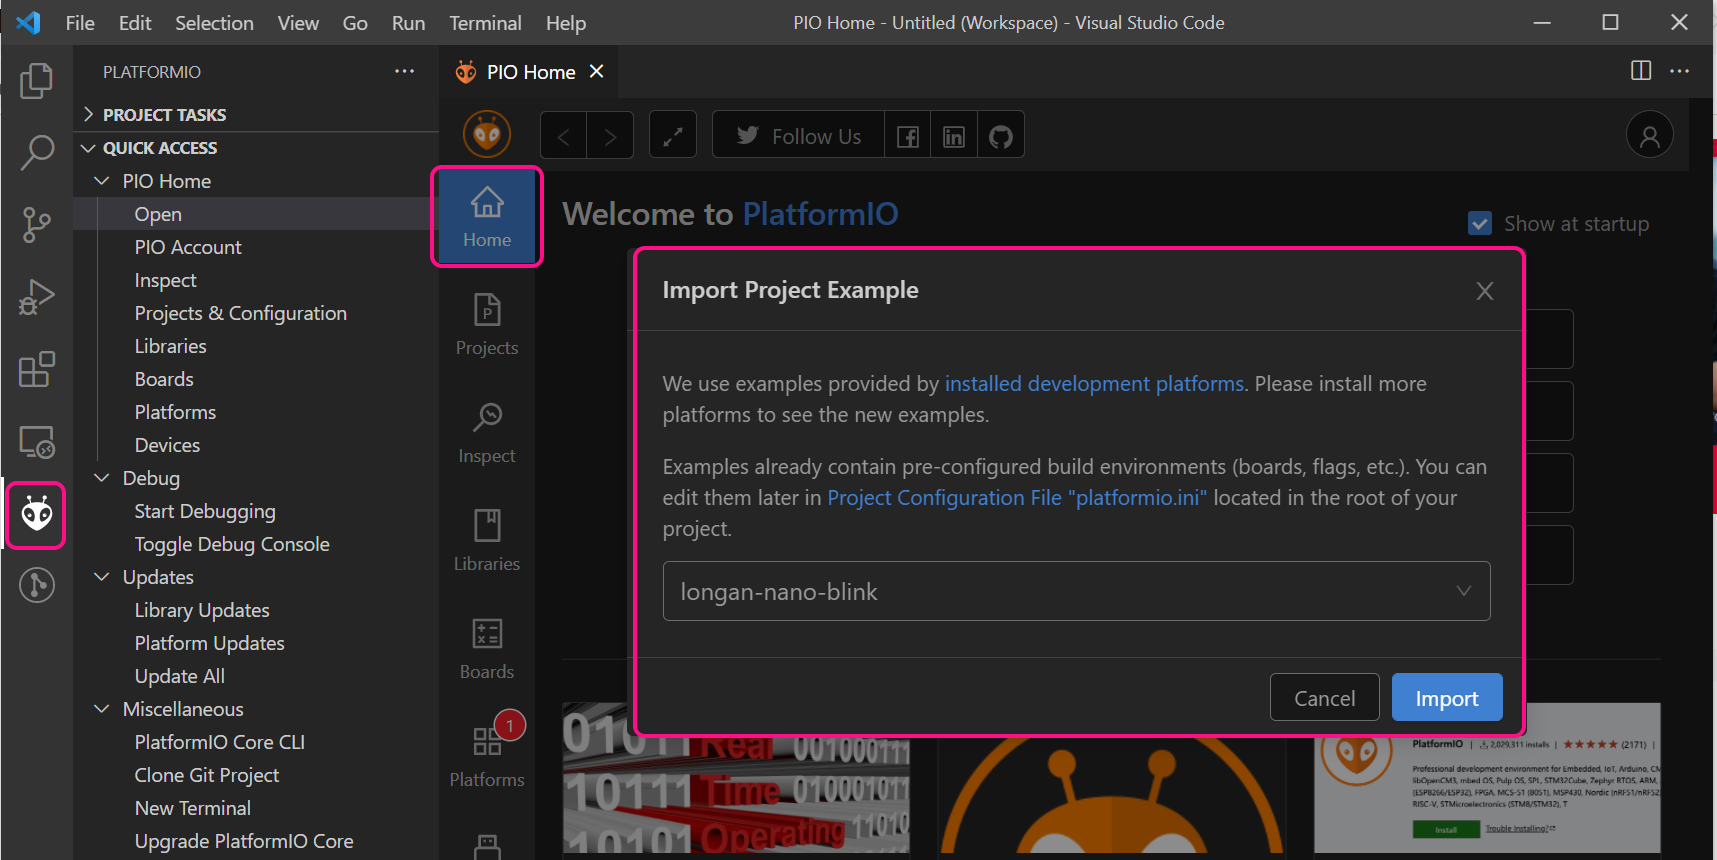This screenshot has height=860, width=1717.
Task: Click the expand fullscreen icon in PIO Home
Action: click(673, 135)
